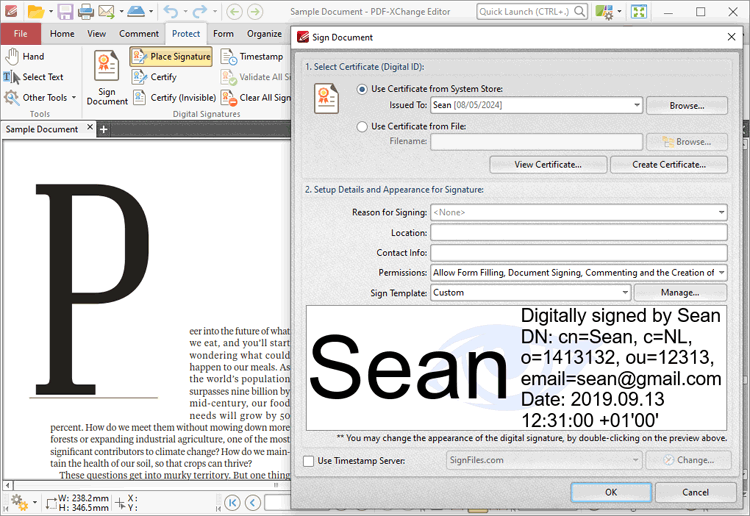Viewport: 750px width, 516px height.
Task: Click Clear All Signatures tool
Action: coord(255,98)
